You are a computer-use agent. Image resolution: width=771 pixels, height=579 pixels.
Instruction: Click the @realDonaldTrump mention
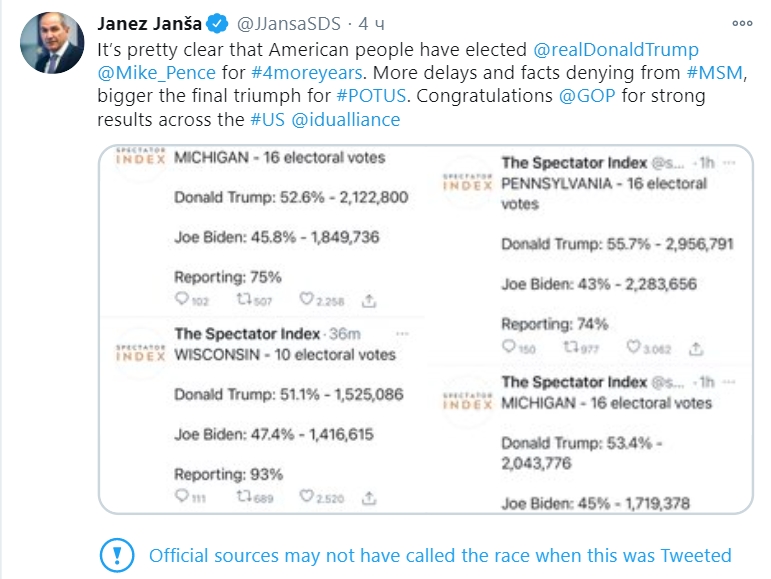point(617,49)
